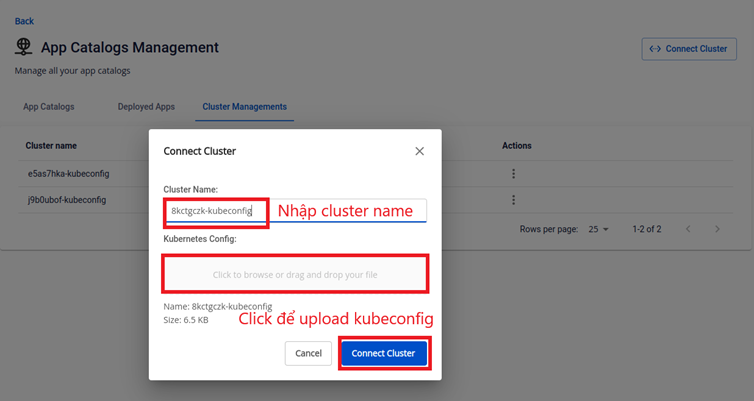
Task: Select the e5as7hka-kubeconfig cluster row
Action: point(69,173)
